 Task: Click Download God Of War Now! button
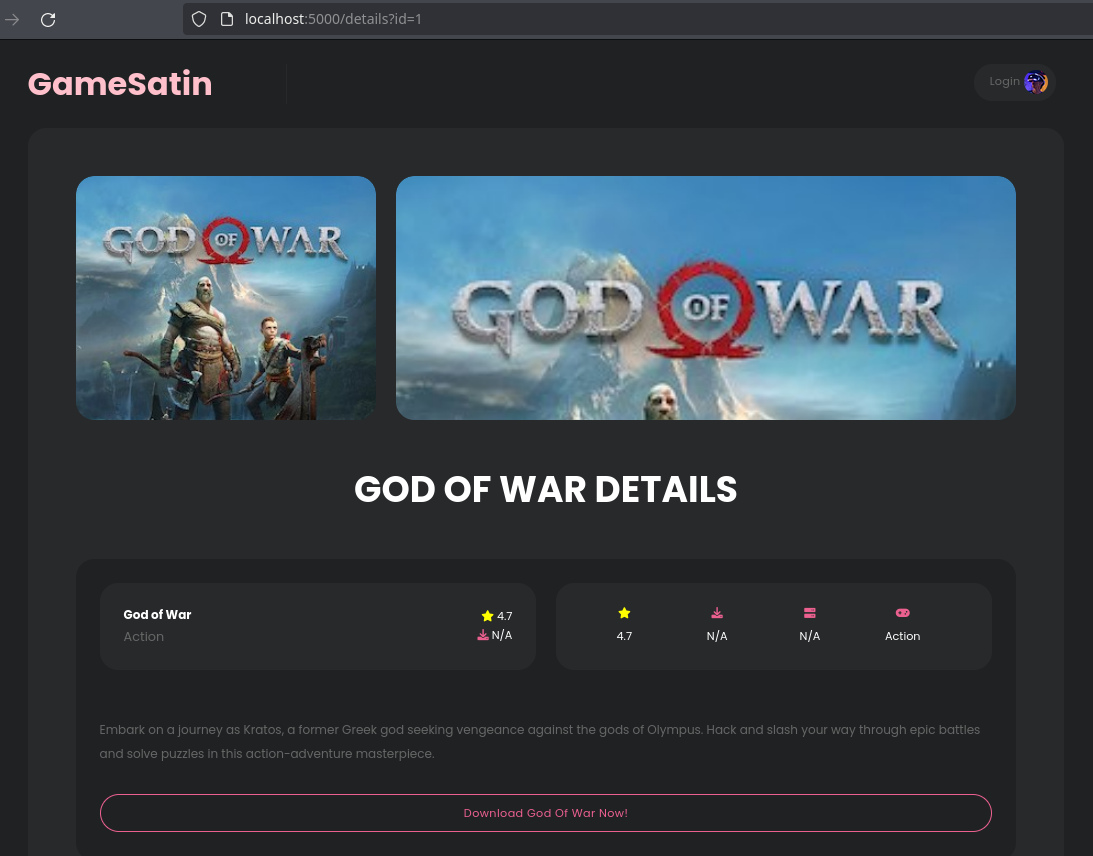tap(546, 813)
